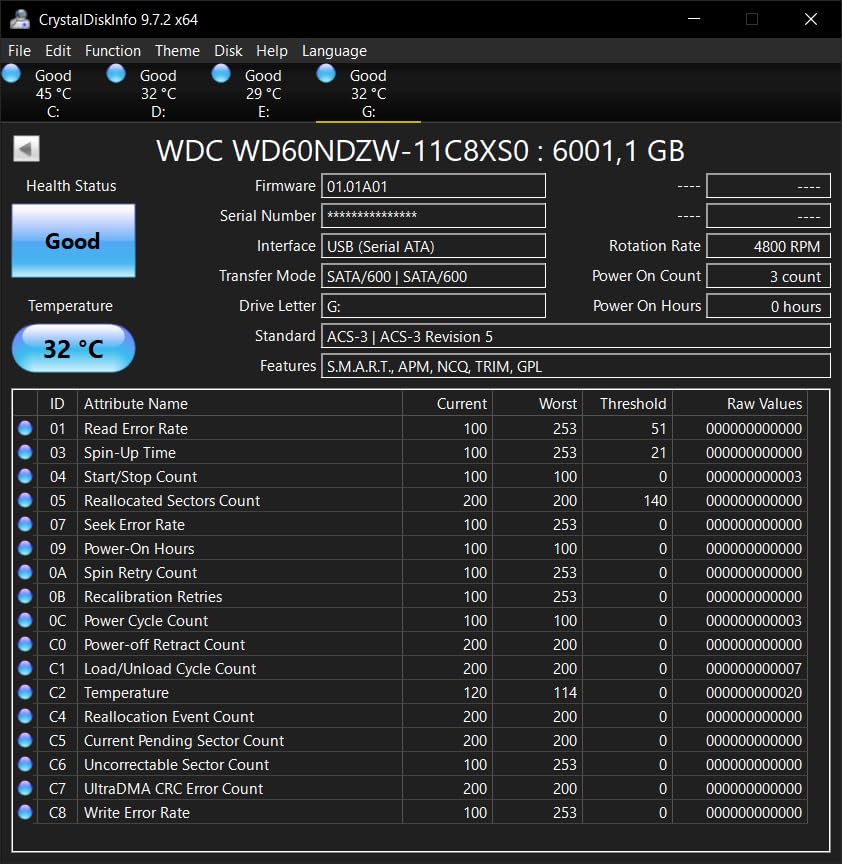Click the Current column header
842x864 pixels.
[447, 403]
